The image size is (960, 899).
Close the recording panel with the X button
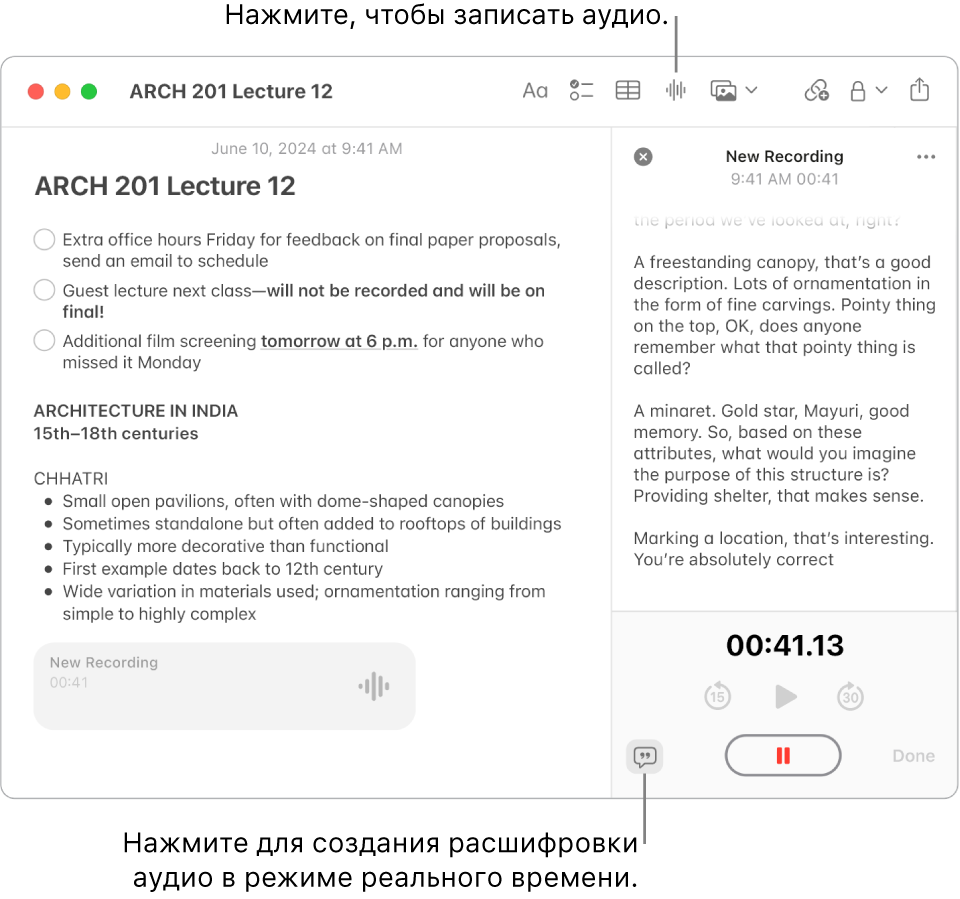pos(643,157)
